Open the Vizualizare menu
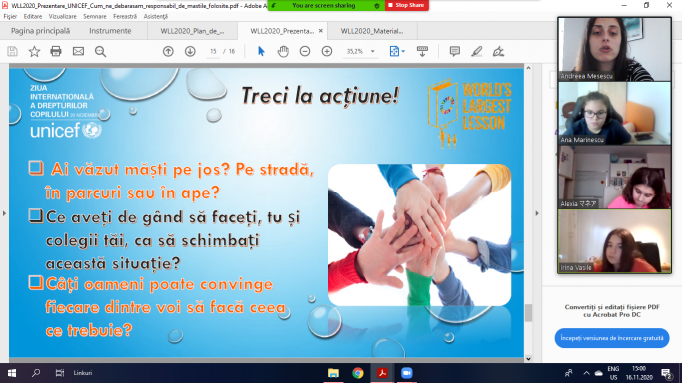 coord(63,17)
